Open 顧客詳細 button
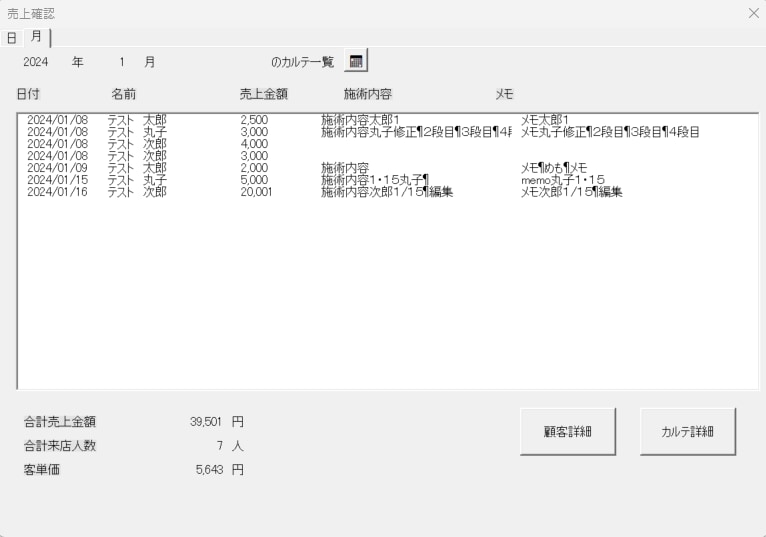 click(568, 431)
